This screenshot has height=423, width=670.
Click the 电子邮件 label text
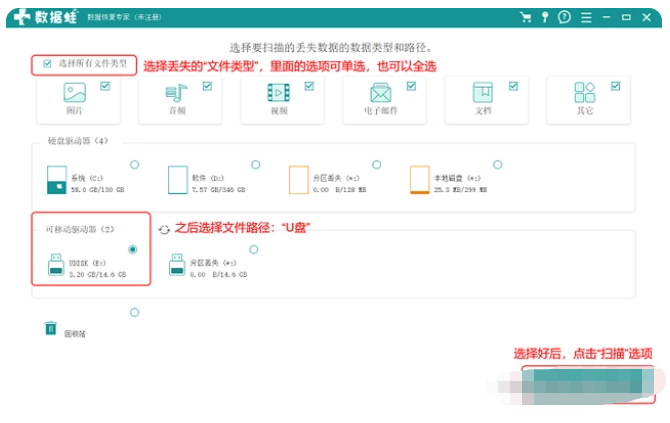point(381,111)
